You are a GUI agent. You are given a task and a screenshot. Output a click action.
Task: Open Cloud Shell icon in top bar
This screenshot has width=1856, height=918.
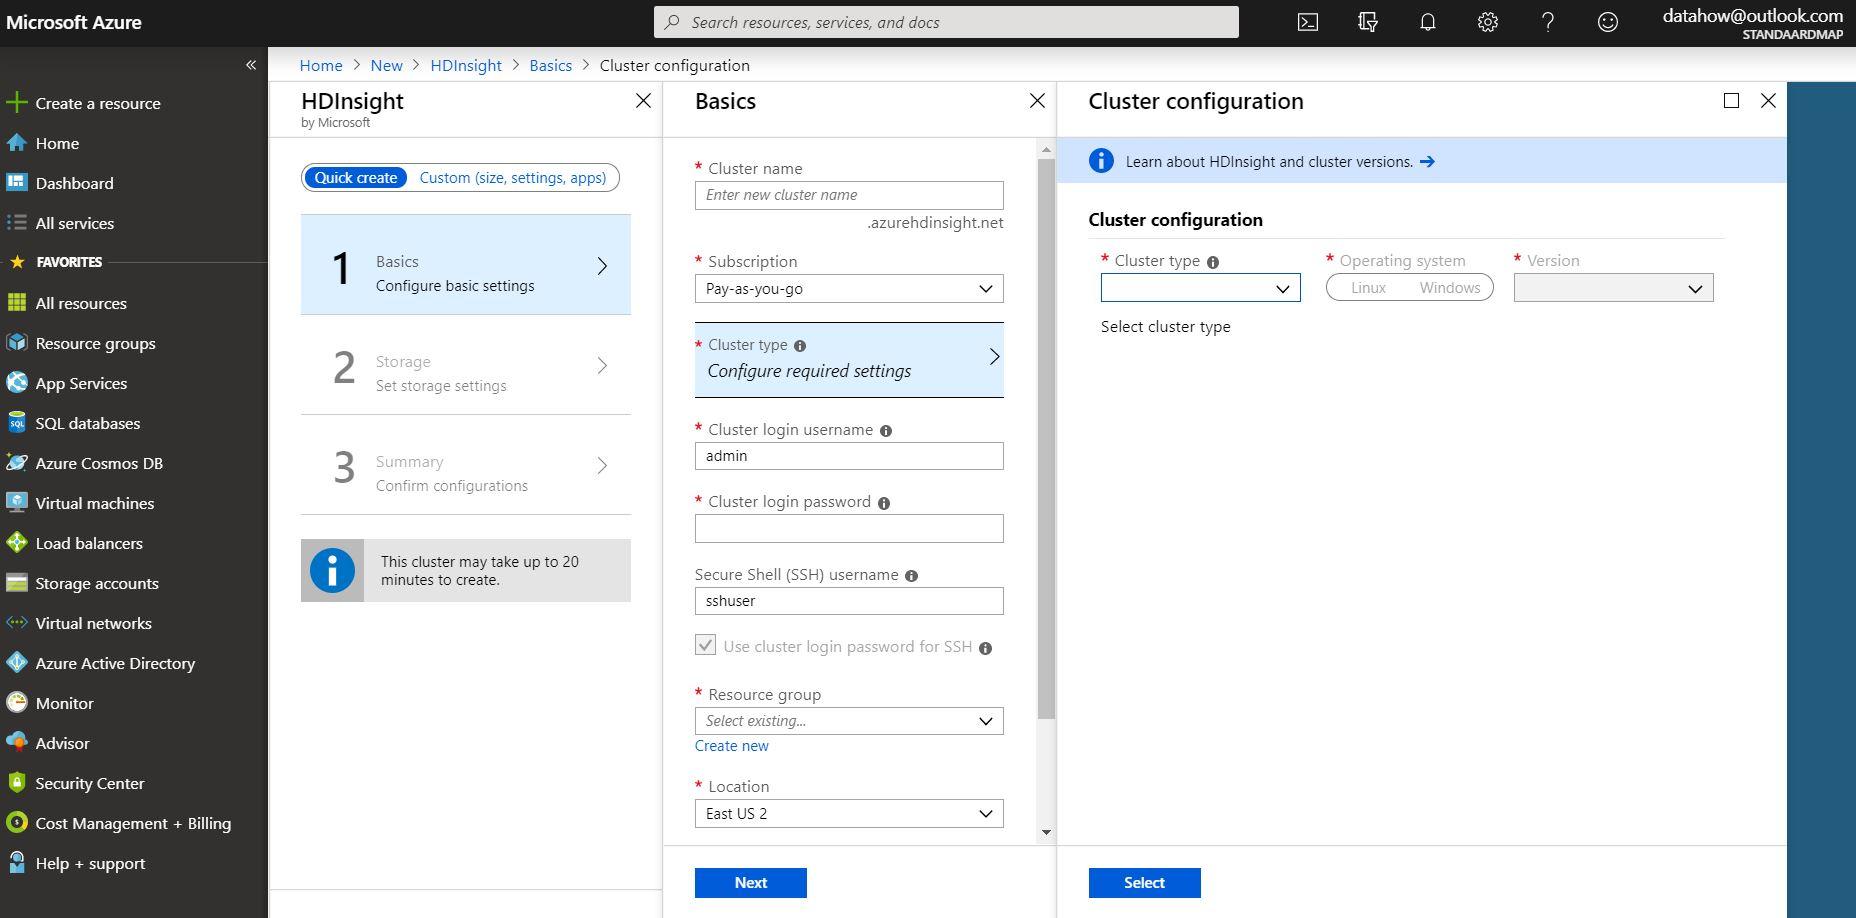point(1307,22)
